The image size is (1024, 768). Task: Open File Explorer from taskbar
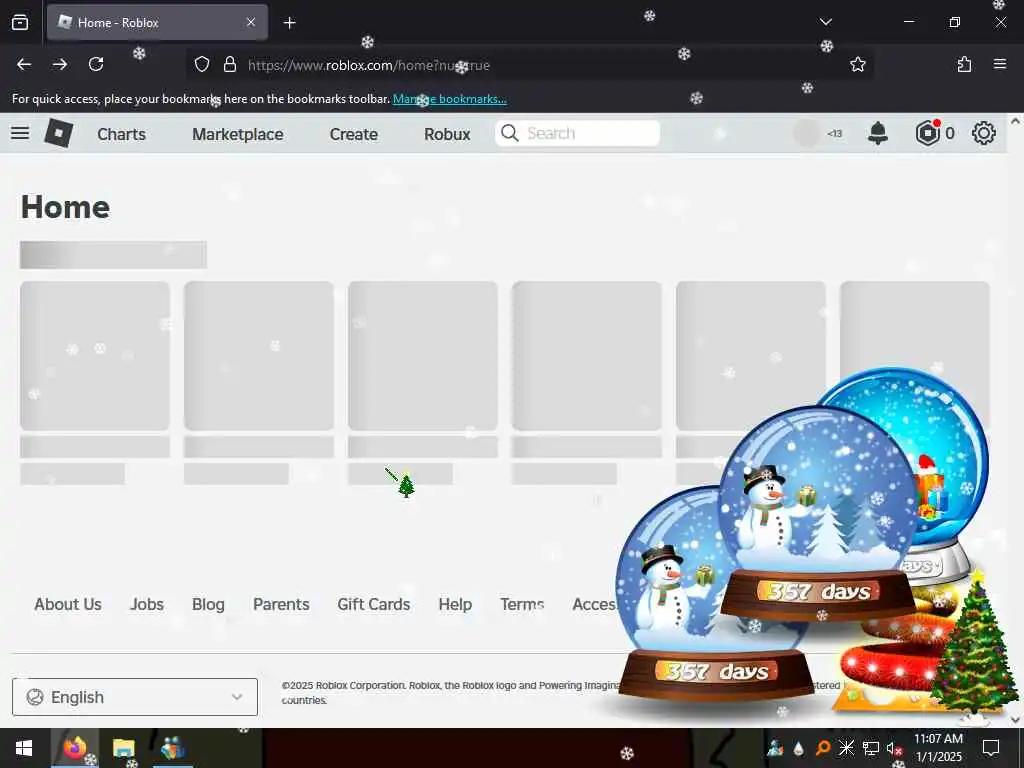click(123, 748)
